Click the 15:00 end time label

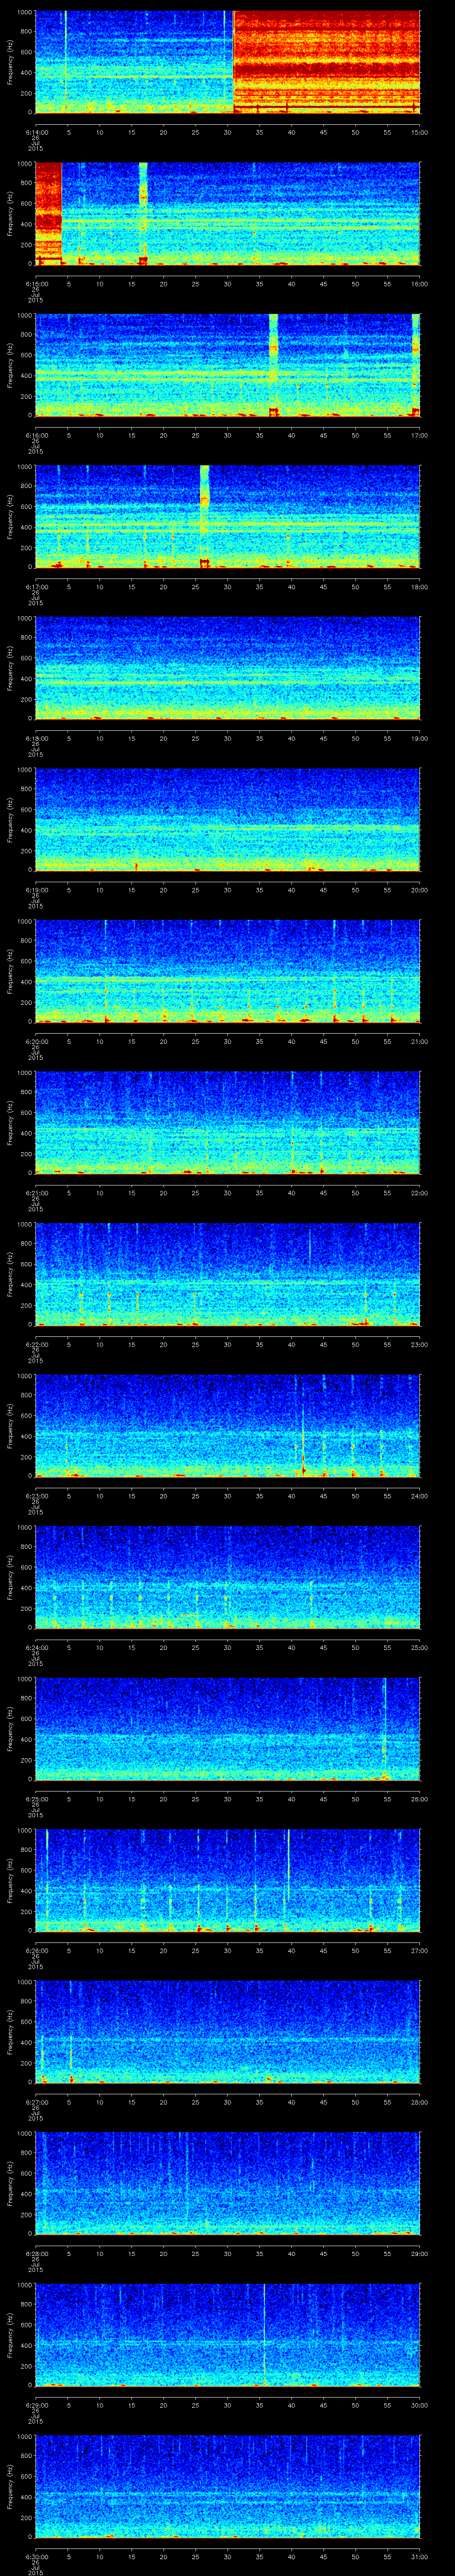420,132
